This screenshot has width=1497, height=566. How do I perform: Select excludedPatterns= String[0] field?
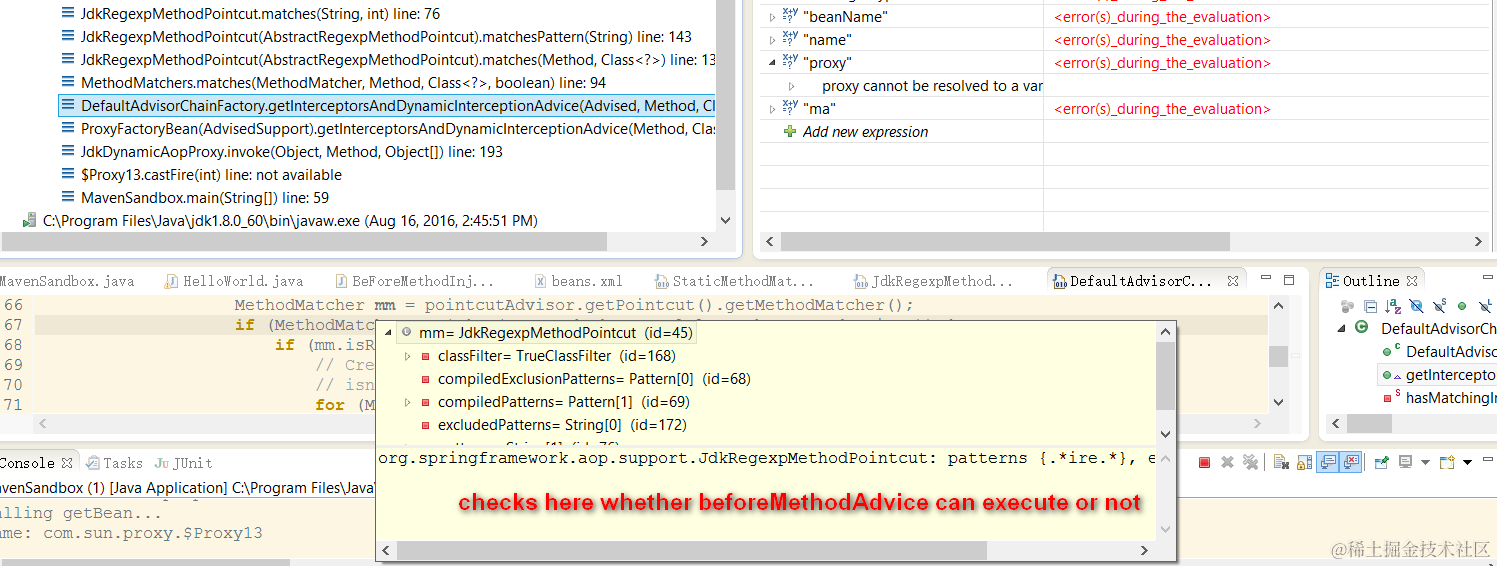(562, 425)
